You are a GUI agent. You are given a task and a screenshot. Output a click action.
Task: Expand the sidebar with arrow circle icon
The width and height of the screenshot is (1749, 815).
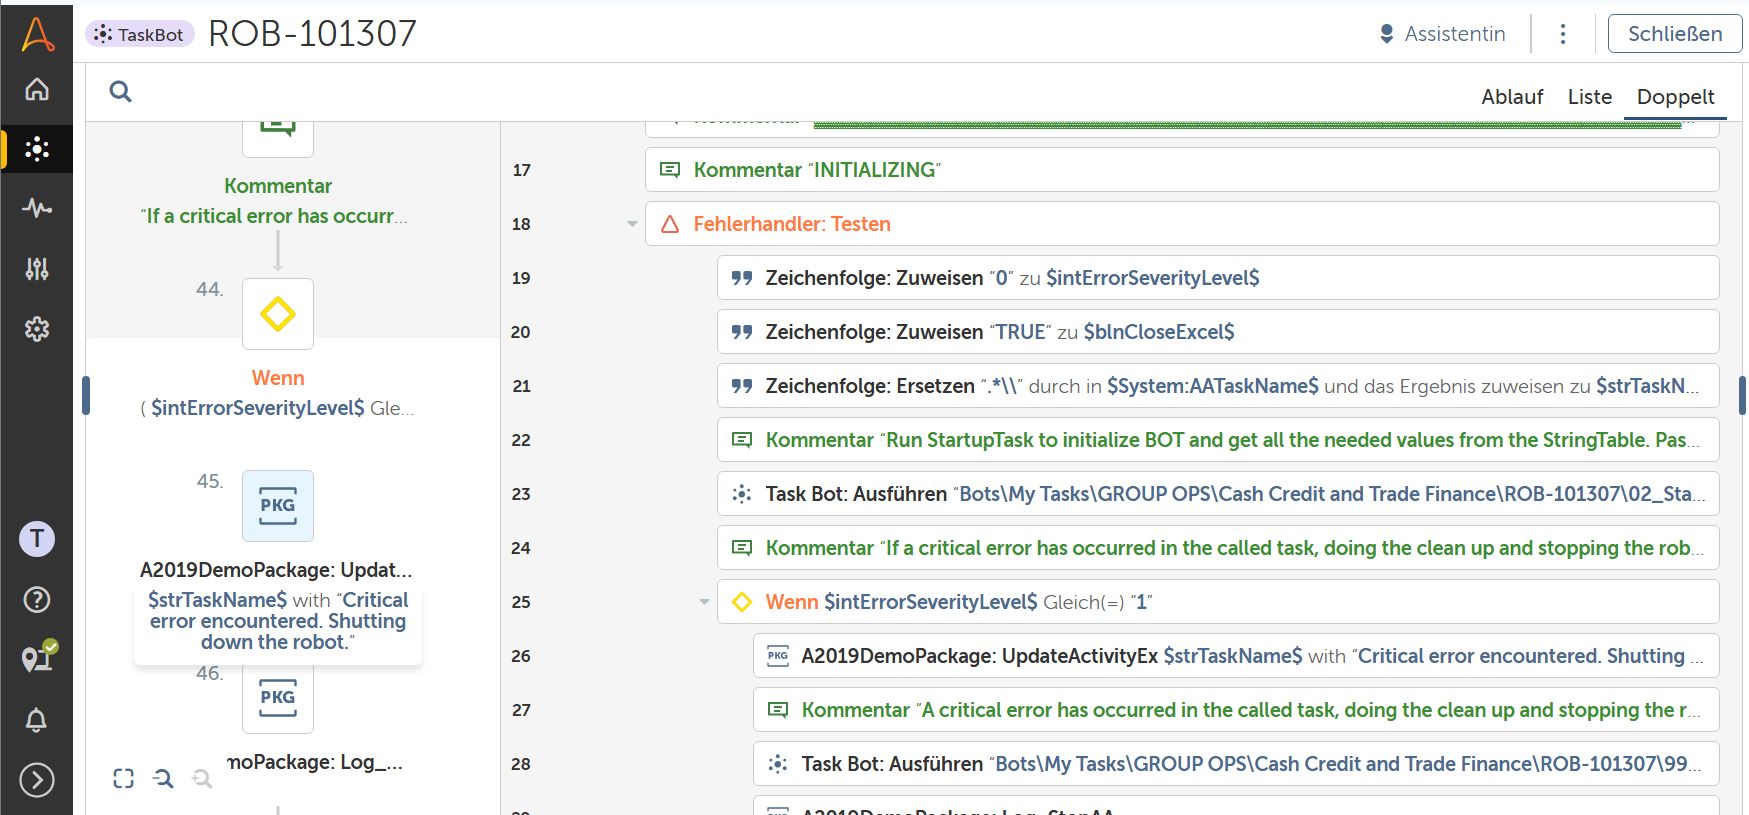click(x=37, y=779)
